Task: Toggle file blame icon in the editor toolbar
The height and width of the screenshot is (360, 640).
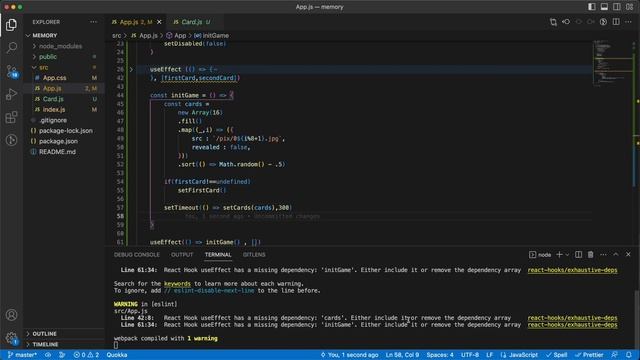Action: pyautogui.click(x=603, y=22)
